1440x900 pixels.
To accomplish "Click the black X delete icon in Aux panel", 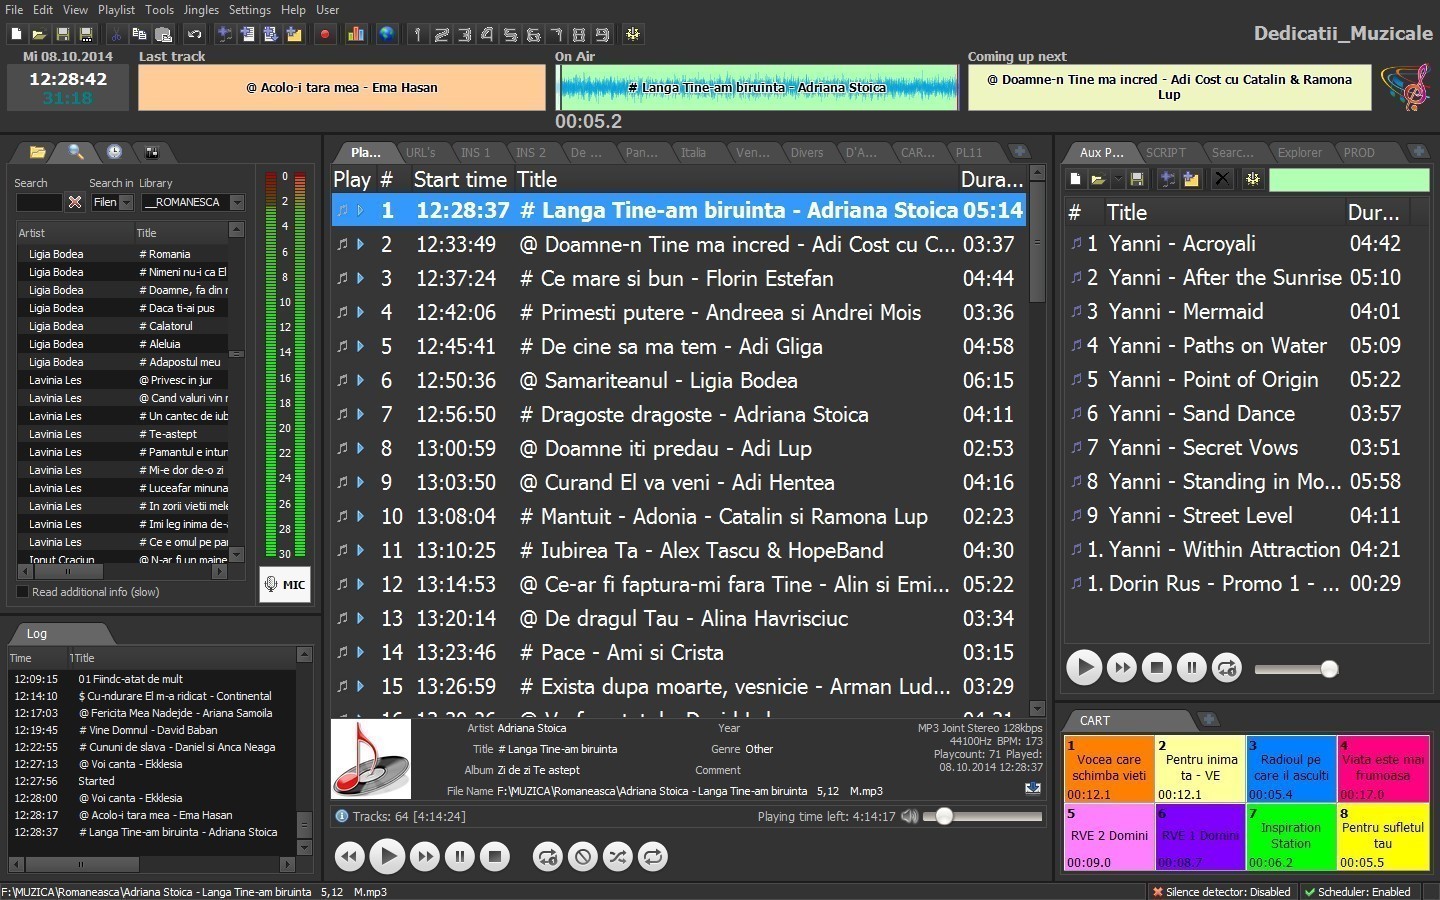I will click(x=1221, y=179).
